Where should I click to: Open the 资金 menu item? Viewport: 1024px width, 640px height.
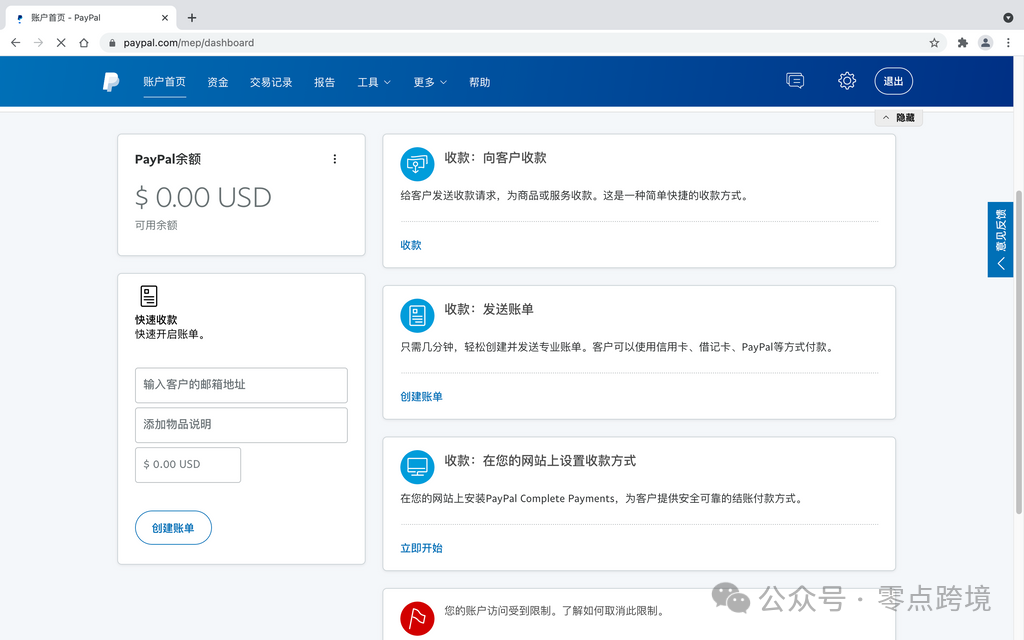[218, 82]
